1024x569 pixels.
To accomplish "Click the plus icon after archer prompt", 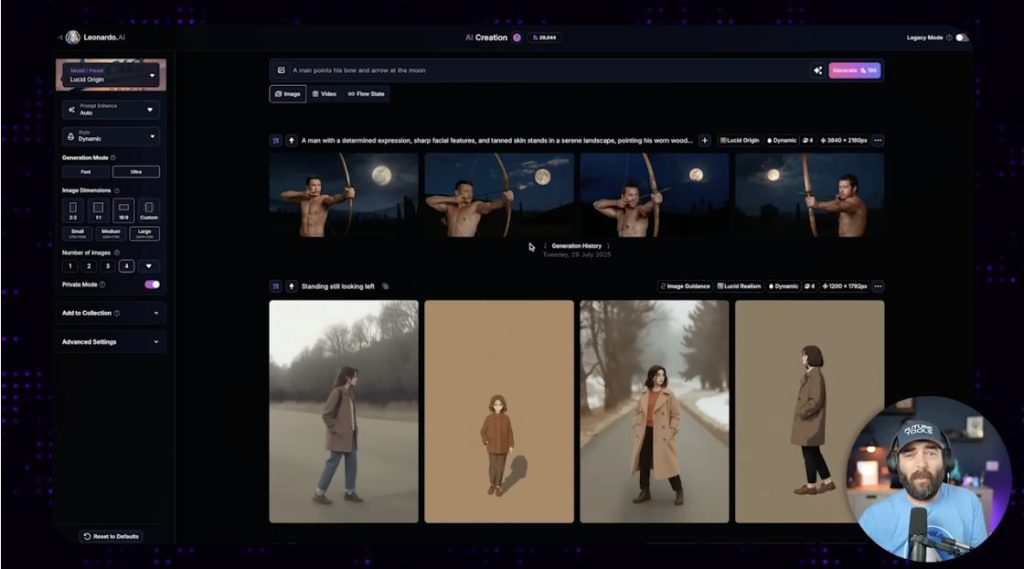I will [704, 141].
